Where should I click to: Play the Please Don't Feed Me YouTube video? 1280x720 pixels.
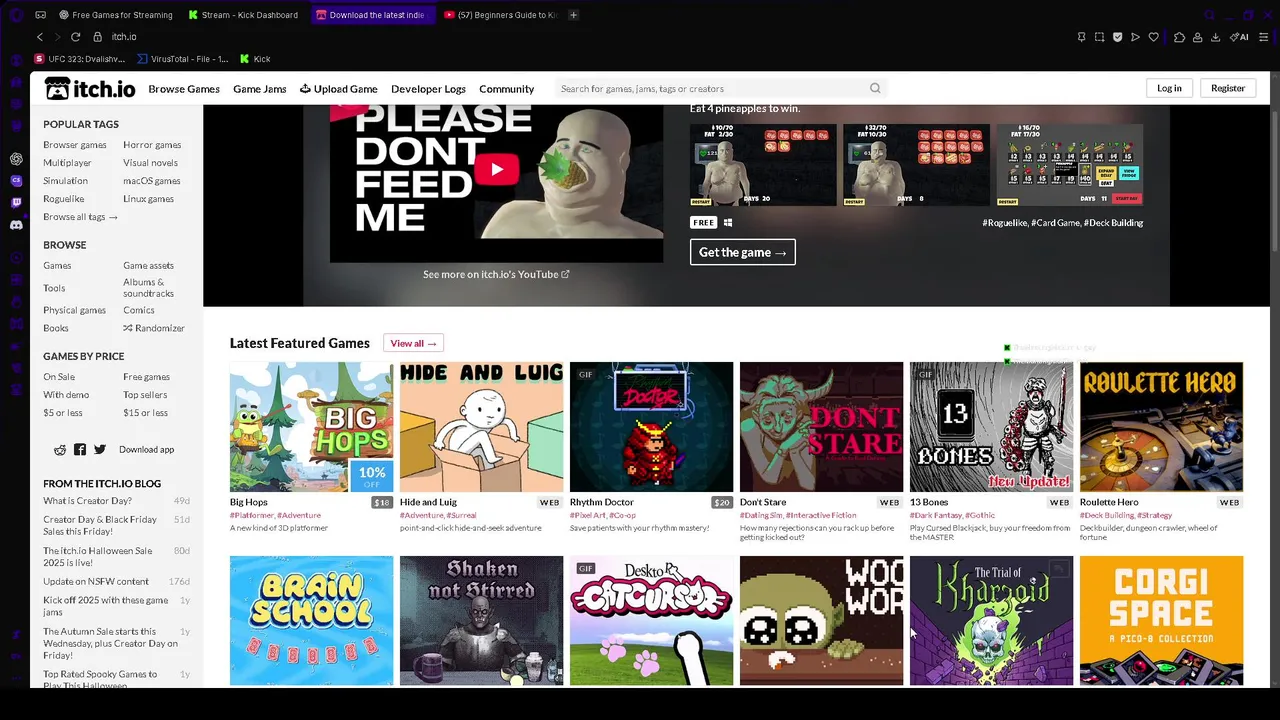pyautogui.click(x=496, y=169)
